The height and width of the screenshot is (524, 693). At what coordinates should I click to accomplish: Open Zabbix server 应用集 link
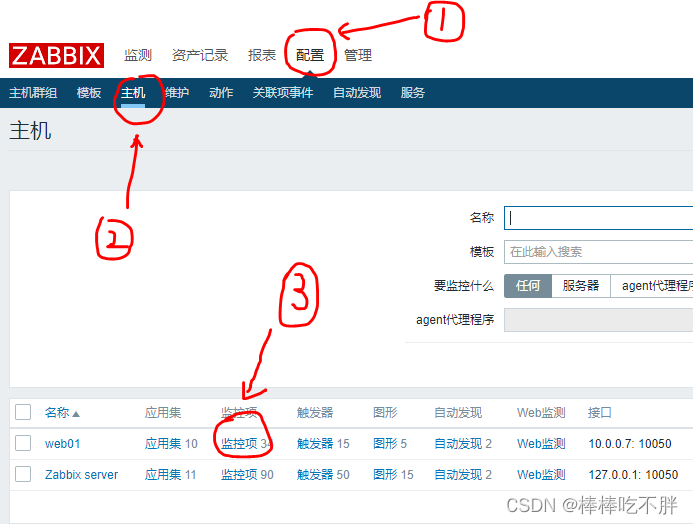pos(163,475)
